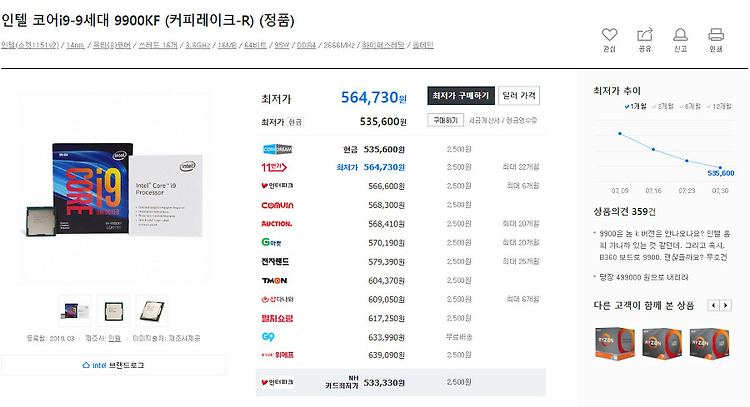
Task: Open the 샵다나와 seller logo
Action: tap(277, 299)
